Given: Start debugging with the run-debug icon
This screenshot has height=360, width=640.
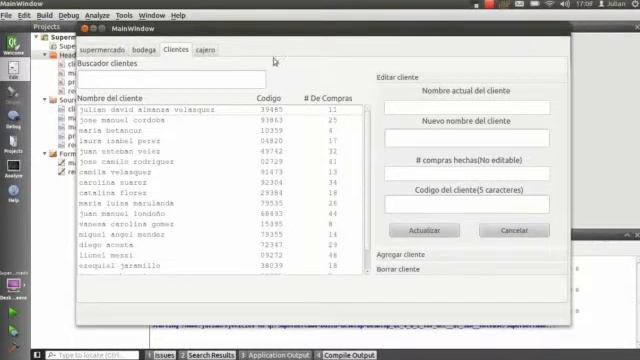Looking at the screenshot, I should tap(13, 331).
